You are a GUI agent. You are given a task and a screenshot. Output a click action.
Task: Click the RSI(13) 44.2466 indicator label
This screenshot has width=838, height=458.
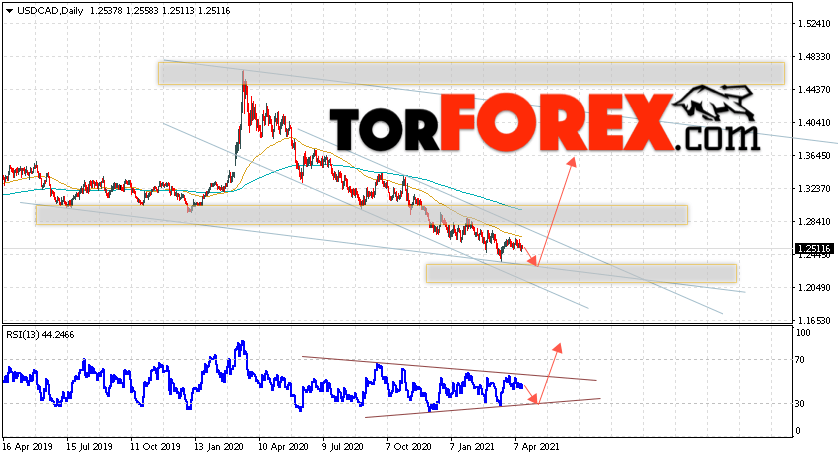[41, 335]
